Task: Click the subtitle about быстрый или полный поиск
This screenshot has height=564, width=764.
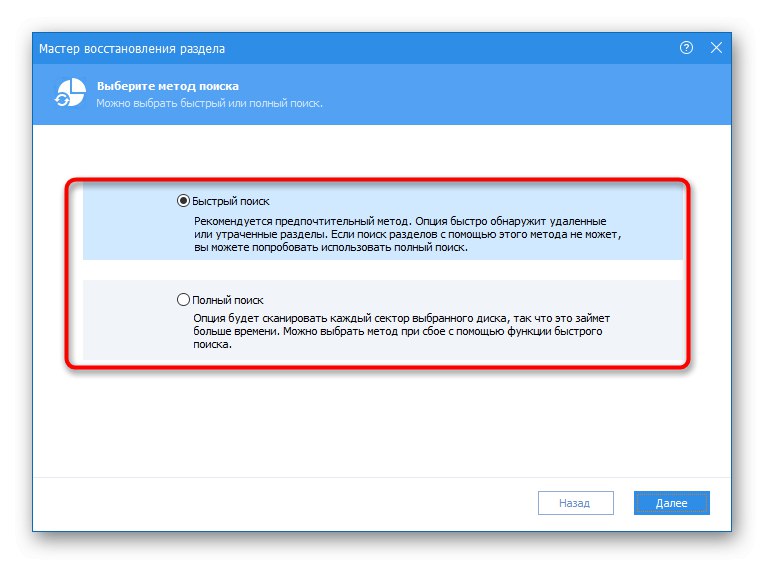Action: coord(209,103)
